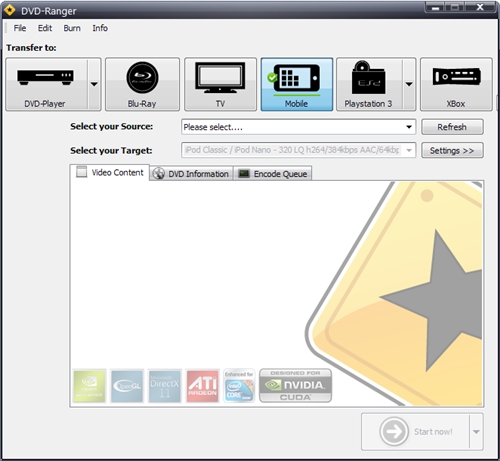This screenshot has width=500, height=461.
Task: Select the DVD-Player transfer target
Action: 47,84
